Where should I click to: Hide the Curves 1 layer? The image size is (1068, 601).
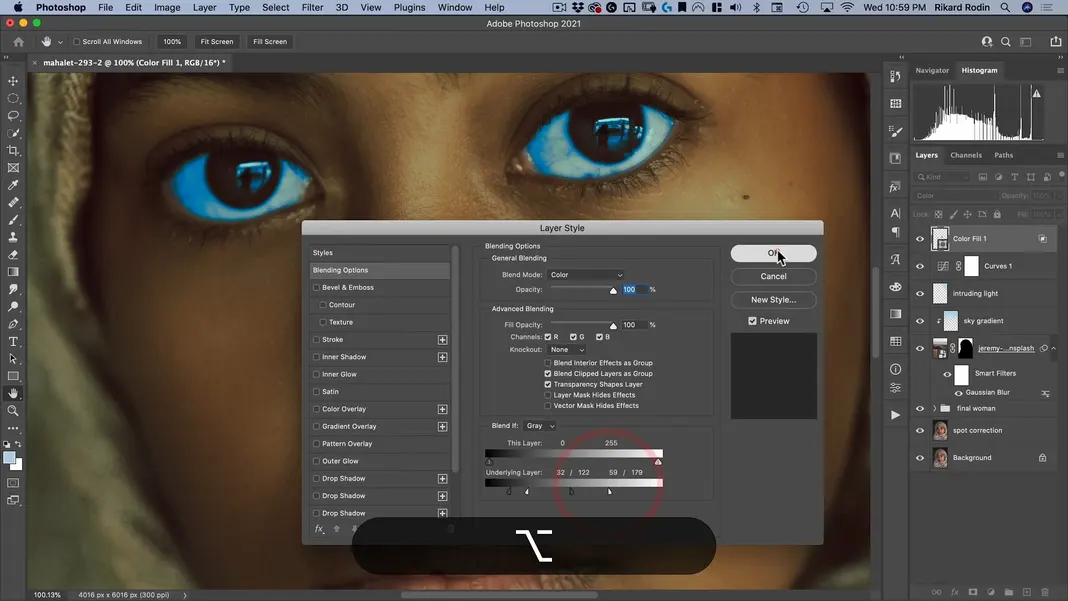[920, 266]
